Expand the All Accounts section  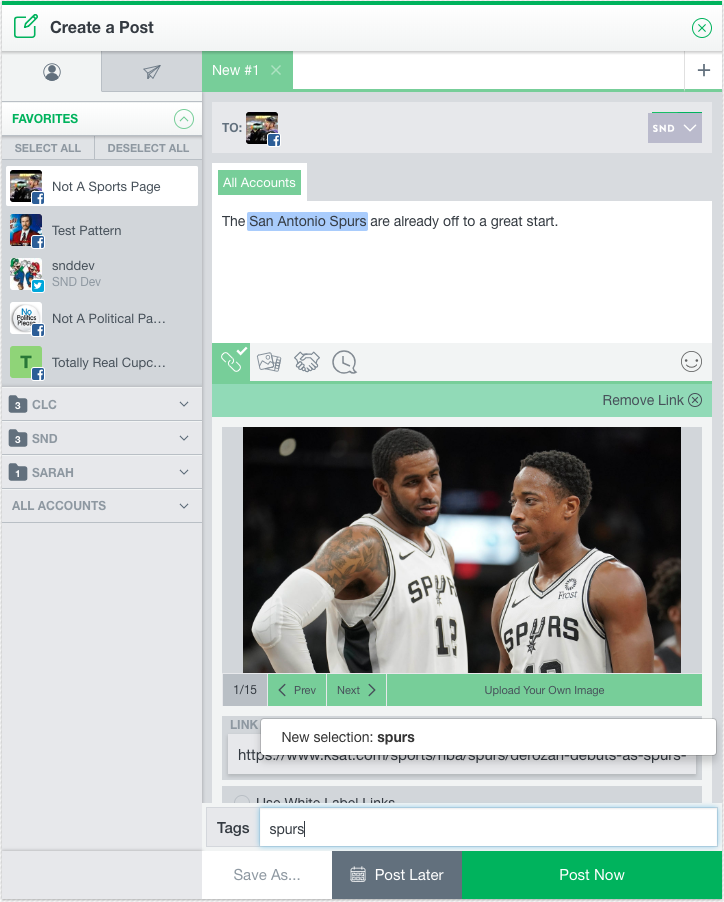click(x=102, y=506)
